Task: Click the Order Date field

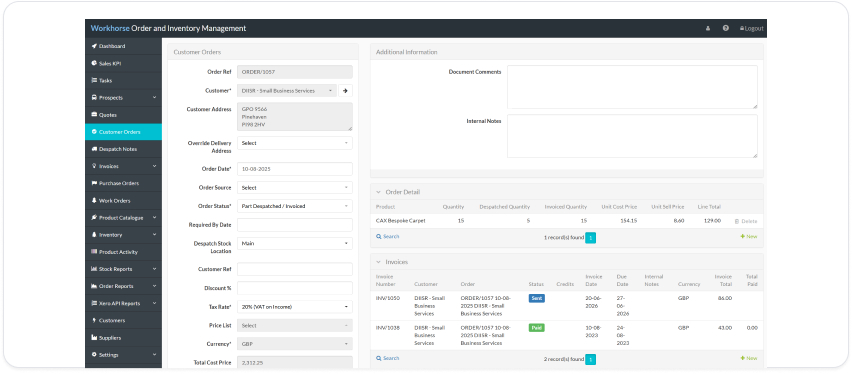Action: click(295, 169)
